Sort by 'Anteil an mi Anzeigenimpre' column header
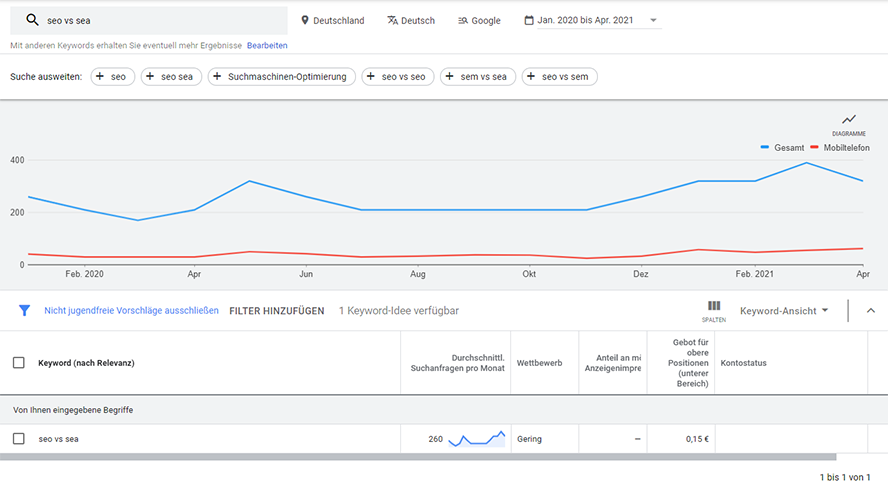 coord(613,363)
